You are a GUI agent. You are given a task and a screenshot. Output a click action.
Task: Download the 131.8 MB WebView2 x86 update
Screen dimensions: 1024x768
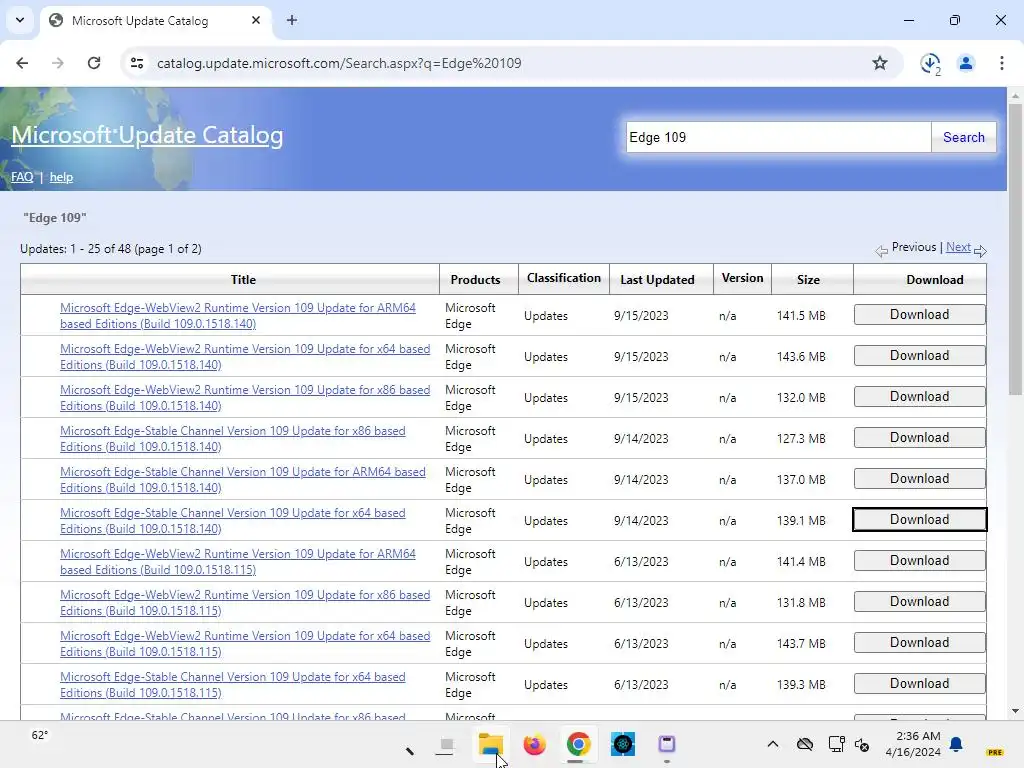pos(920,601)
